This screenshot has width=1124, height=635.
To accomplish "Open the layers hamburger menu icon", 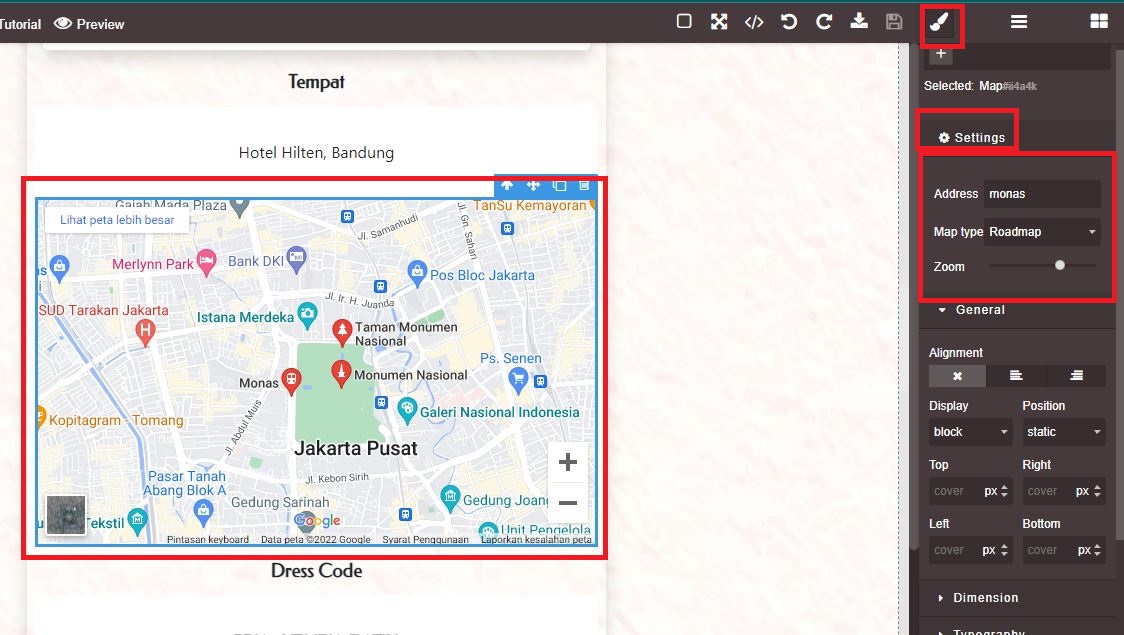I will pyautogui.click(x=1019, y=22).
